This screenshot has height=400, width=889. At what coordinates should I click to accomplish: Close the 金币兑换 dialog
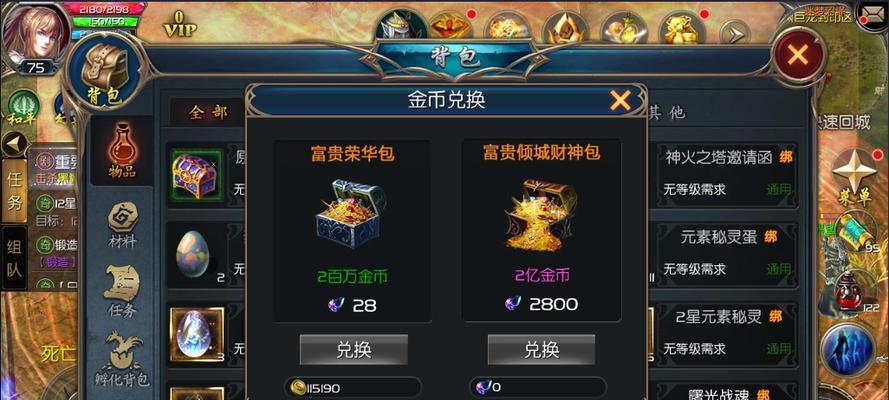pos(620,101)
